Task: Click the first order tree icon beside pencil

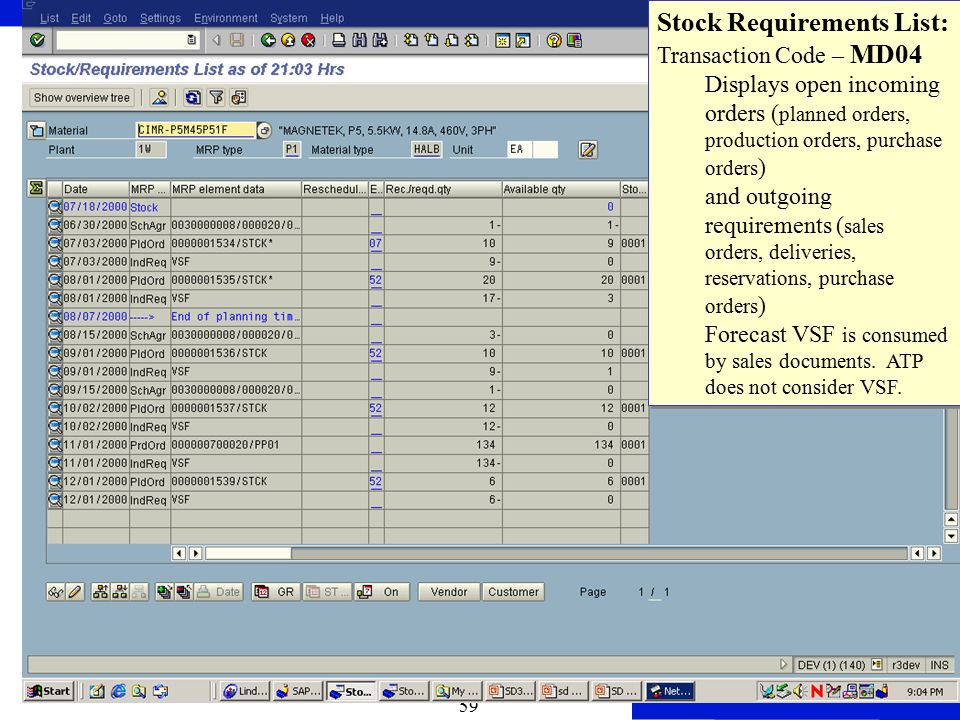Action: [x=100, y=592]
